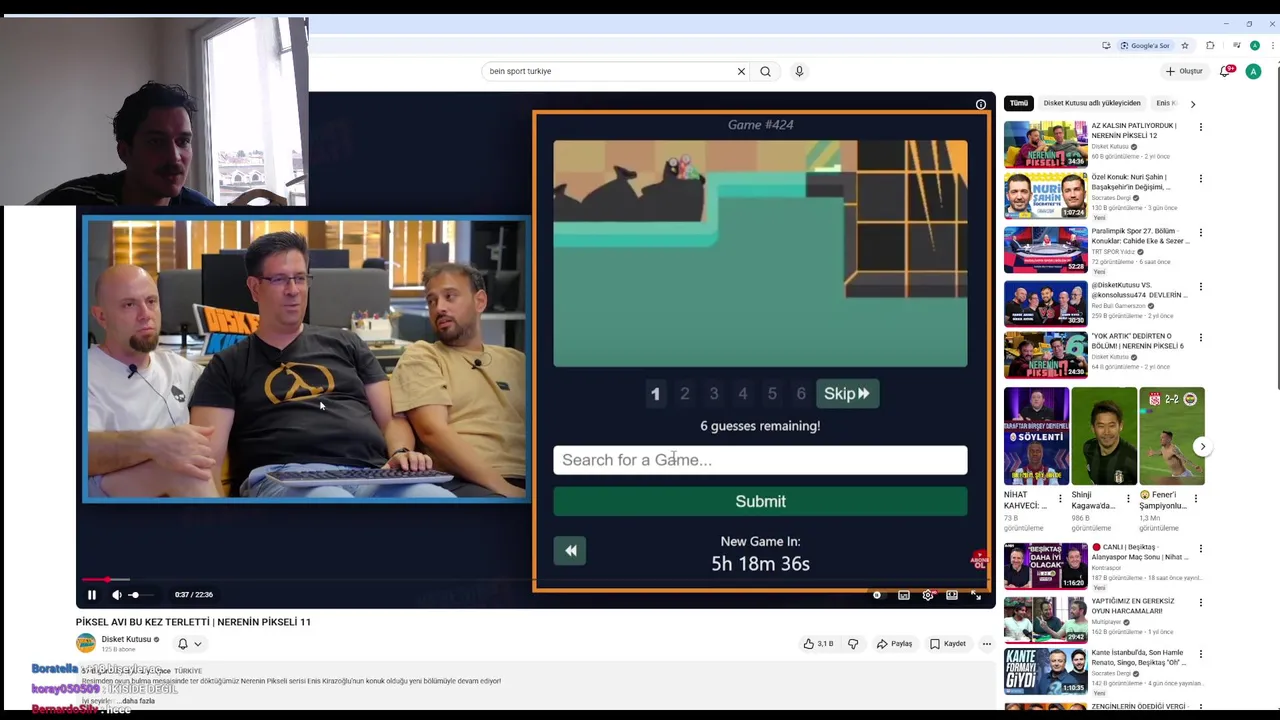Click the Google'a Sor lens button

(1145, 45)
